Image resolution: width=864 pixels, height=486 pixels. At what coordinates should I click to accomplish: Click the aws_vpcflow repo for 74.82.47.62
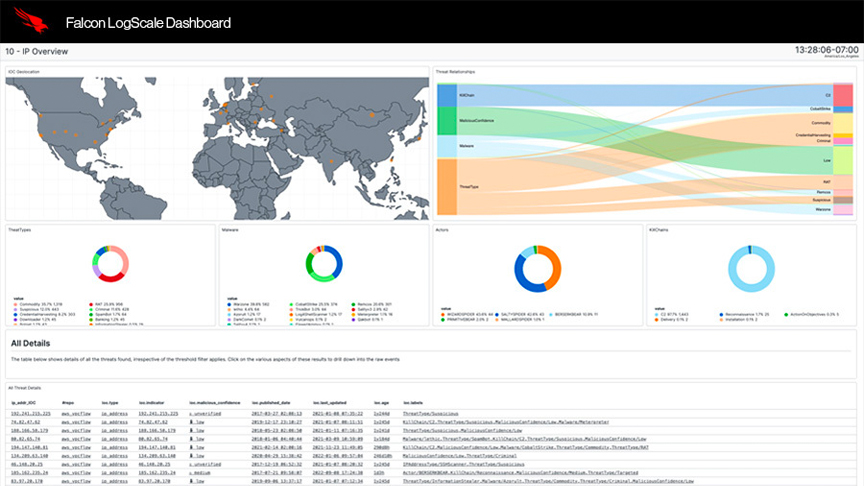point(76,422)
